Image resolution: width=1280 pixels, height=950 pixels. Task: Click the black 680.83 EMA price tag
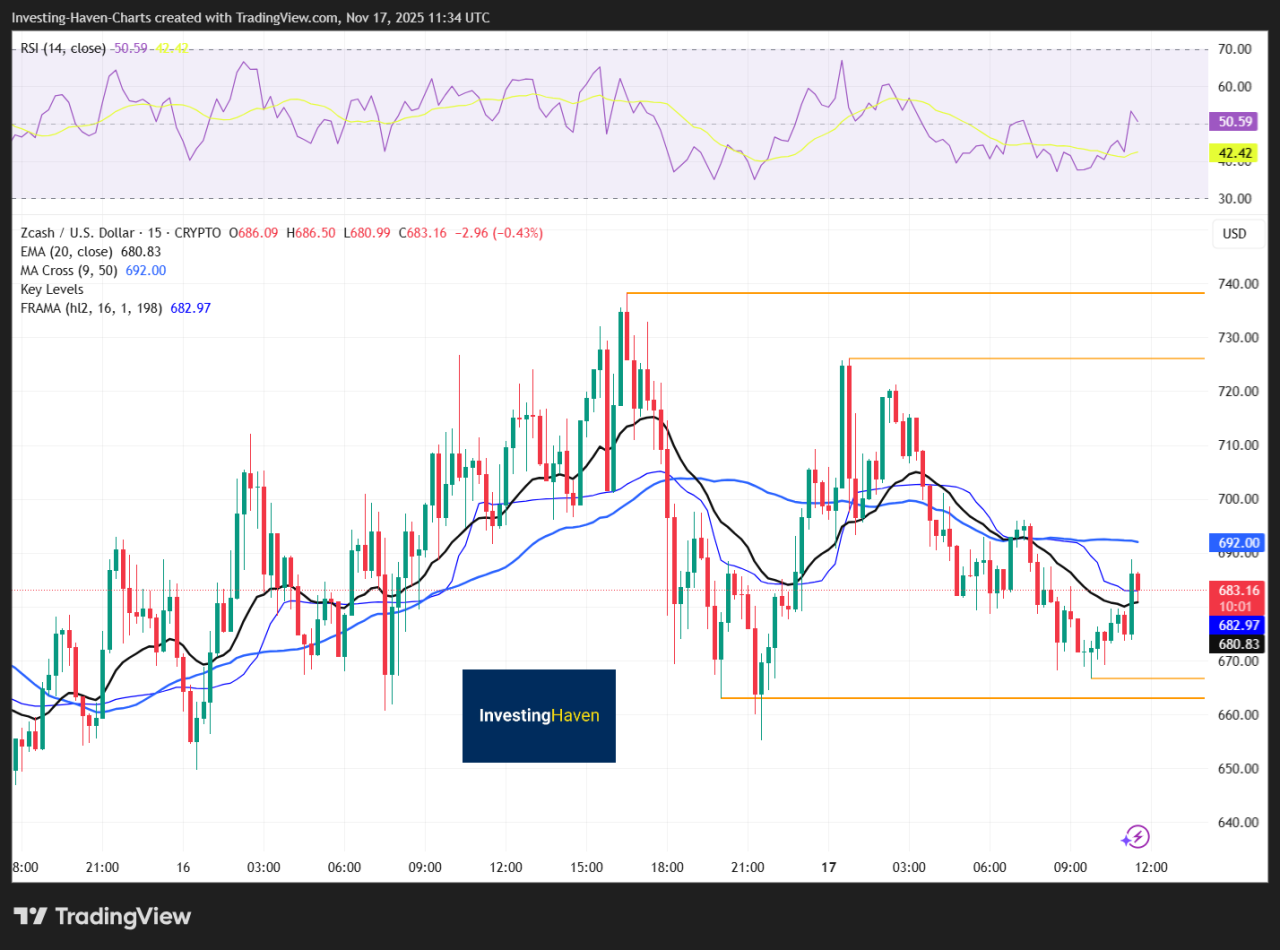click(x=1237, y=643)
